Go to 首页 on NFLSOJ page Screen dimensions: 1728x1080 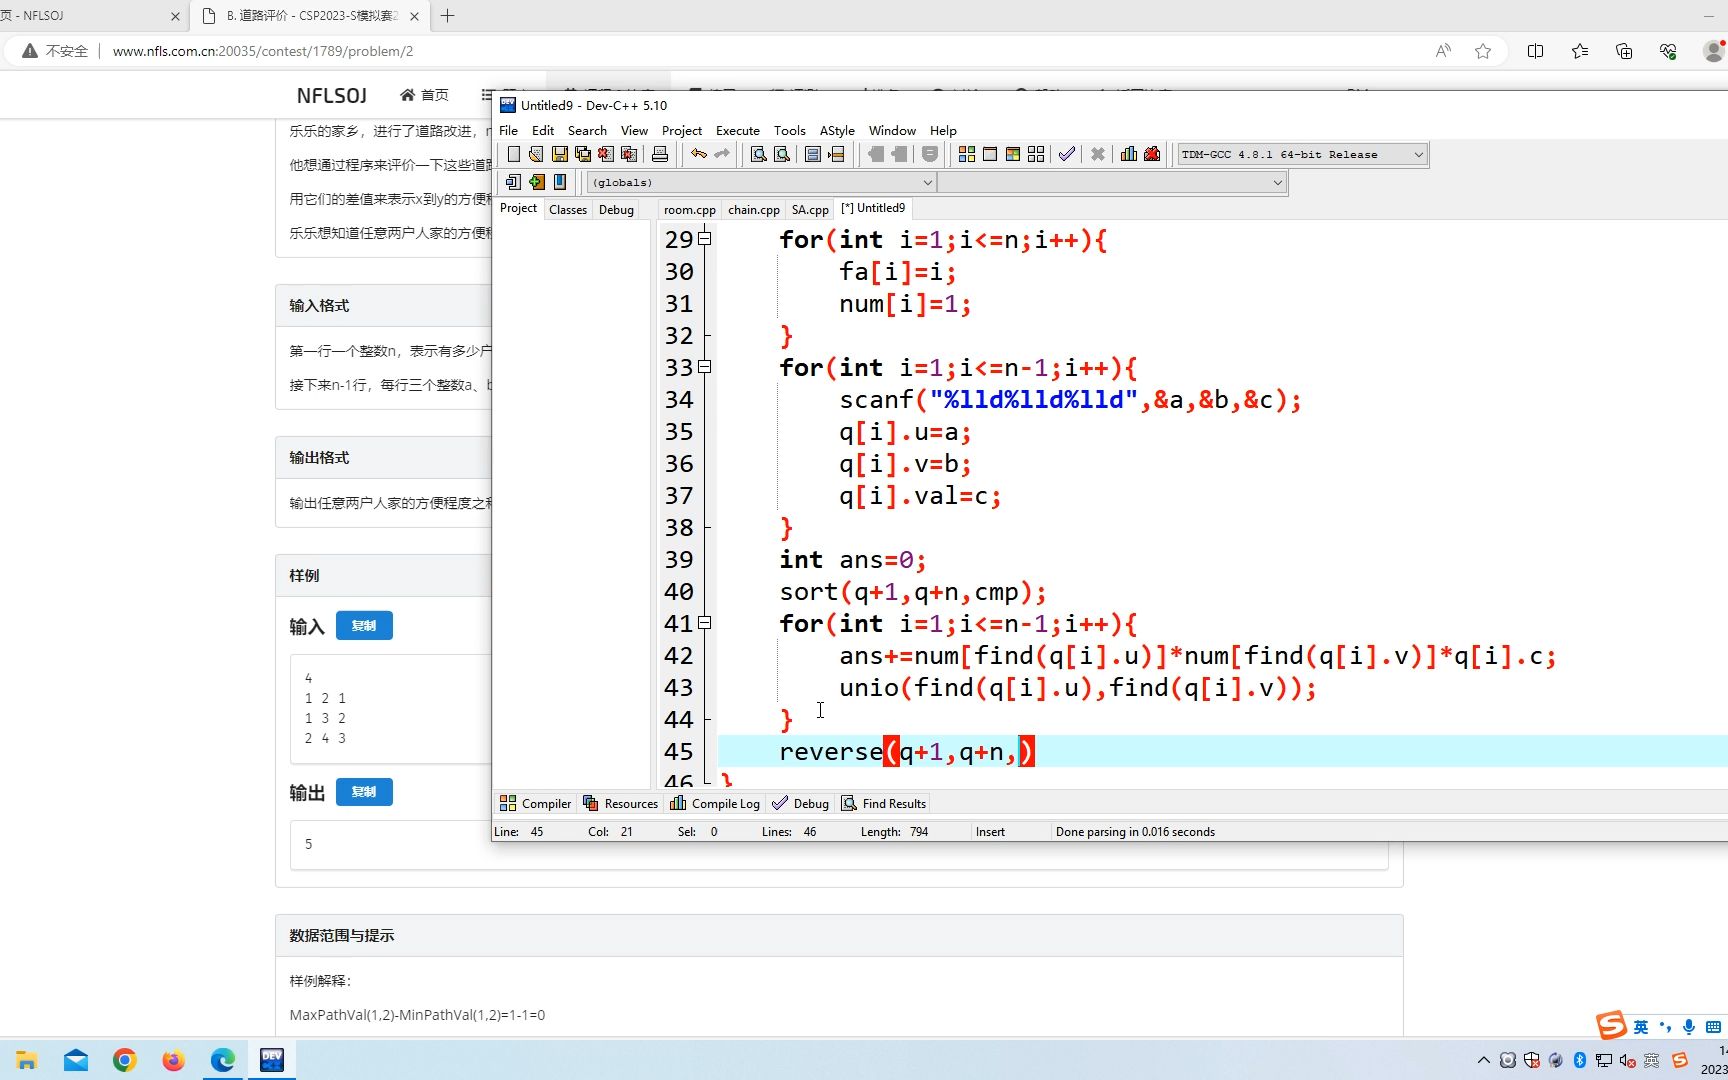(424, 95)
